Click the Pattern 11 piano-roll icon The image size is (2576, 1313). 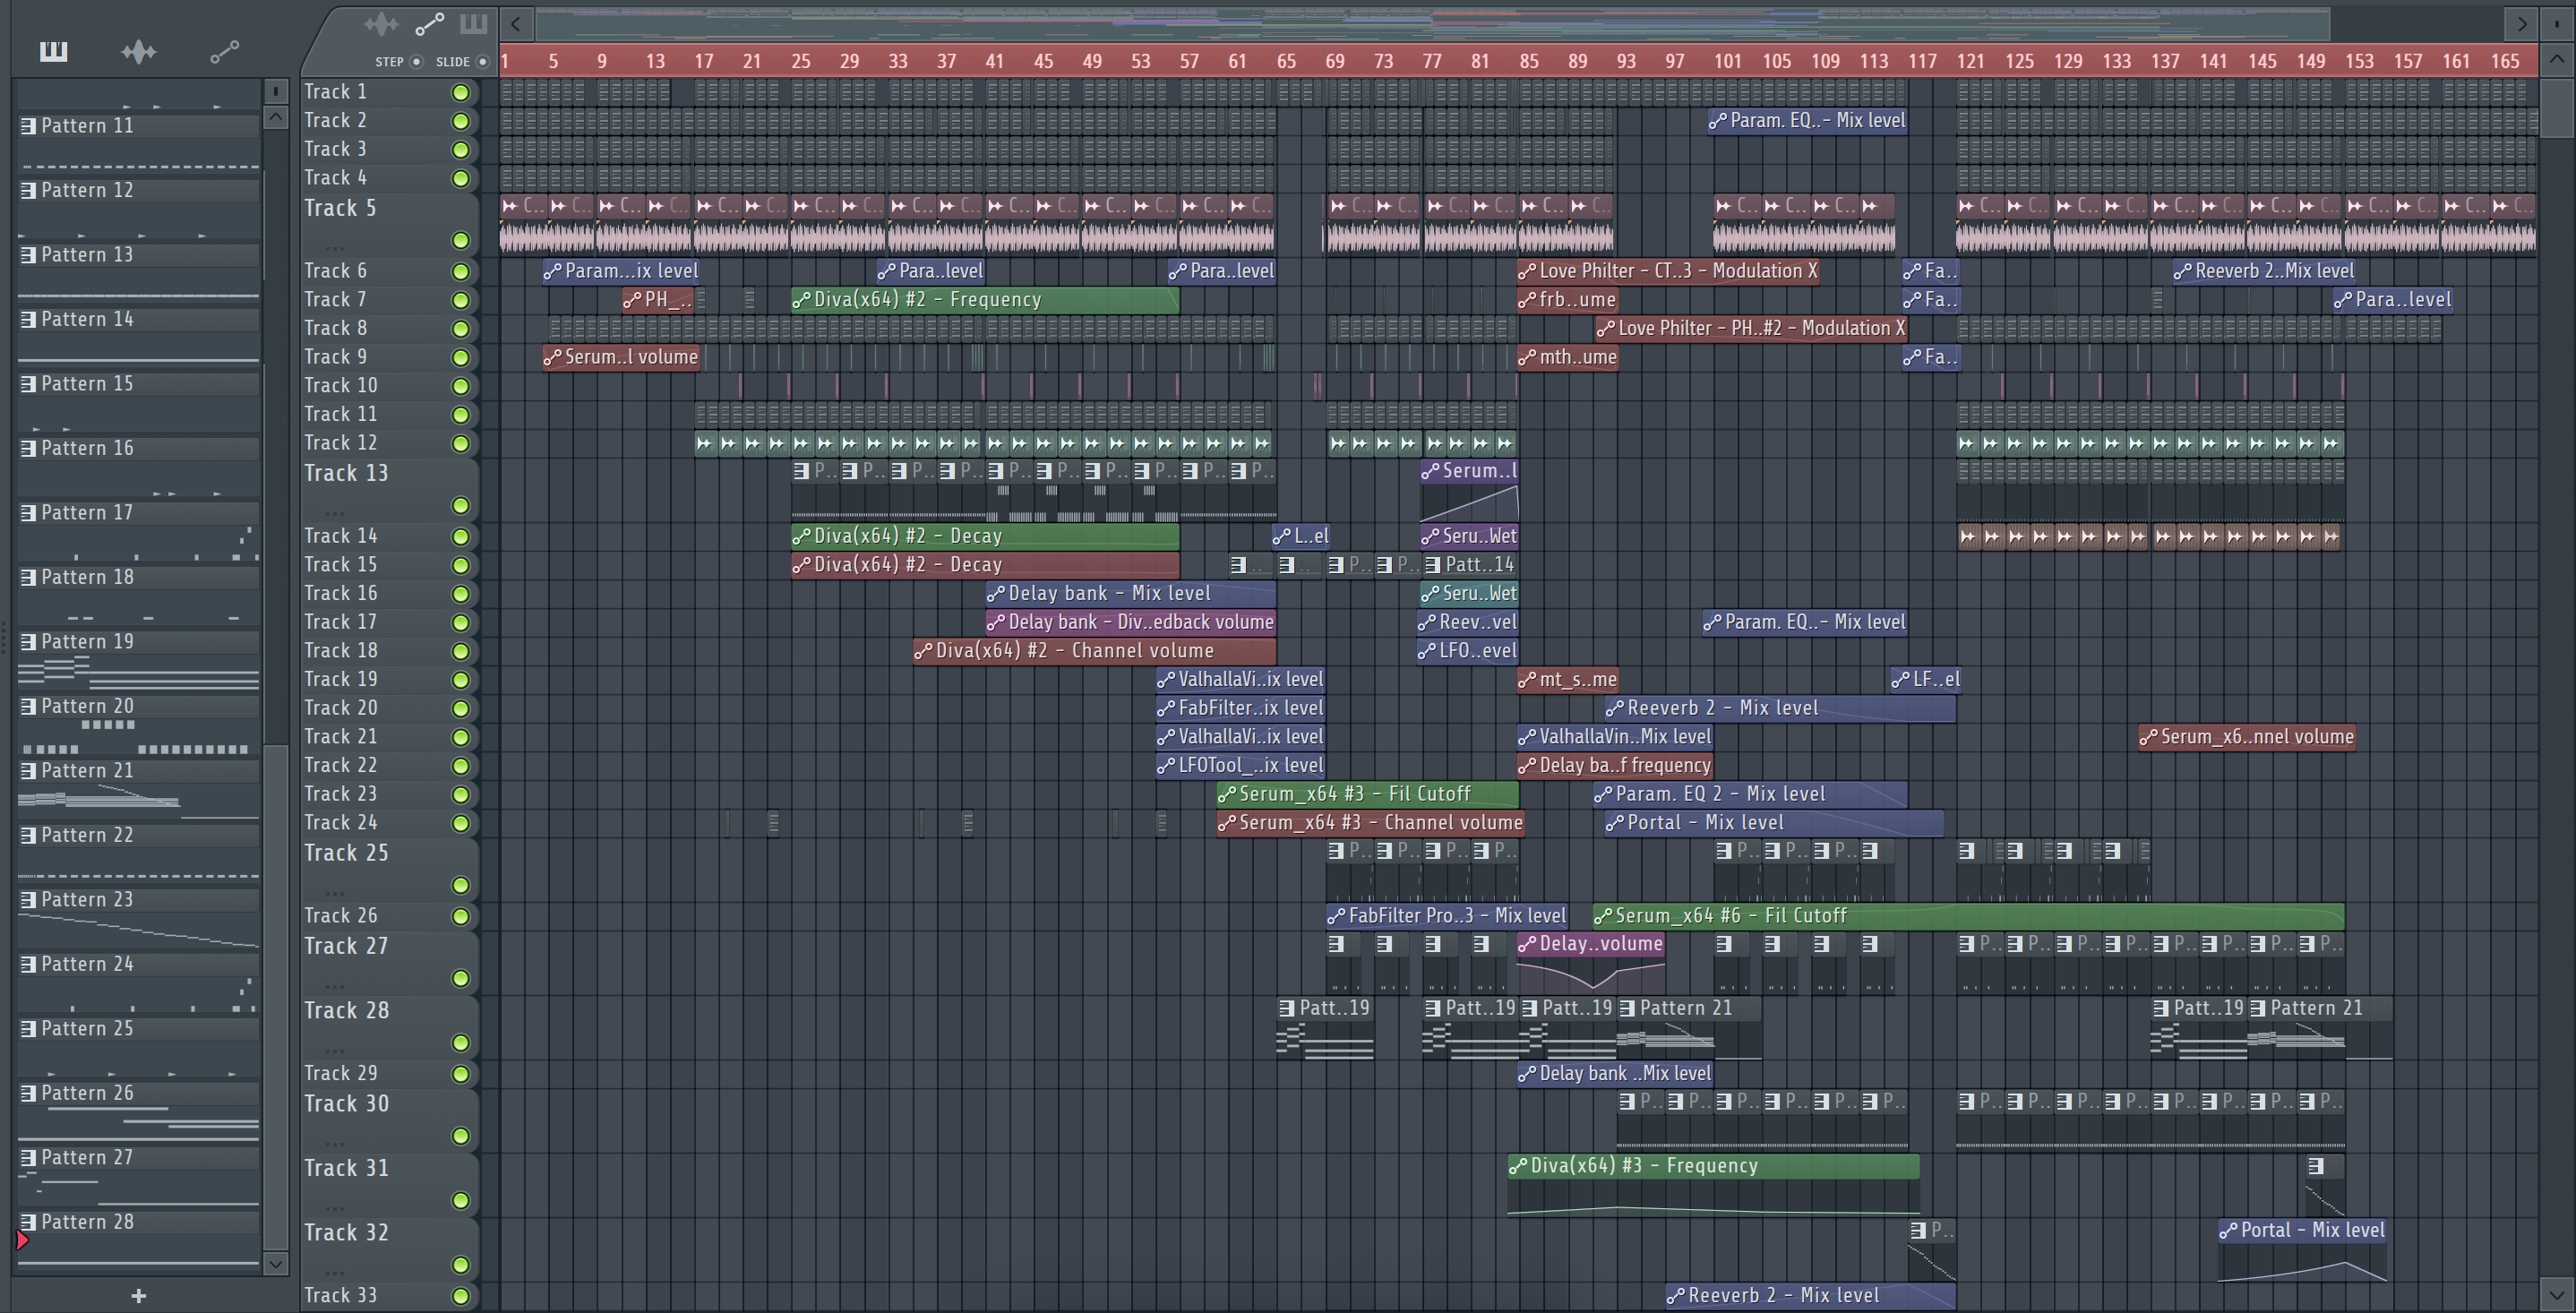(29, 126)
